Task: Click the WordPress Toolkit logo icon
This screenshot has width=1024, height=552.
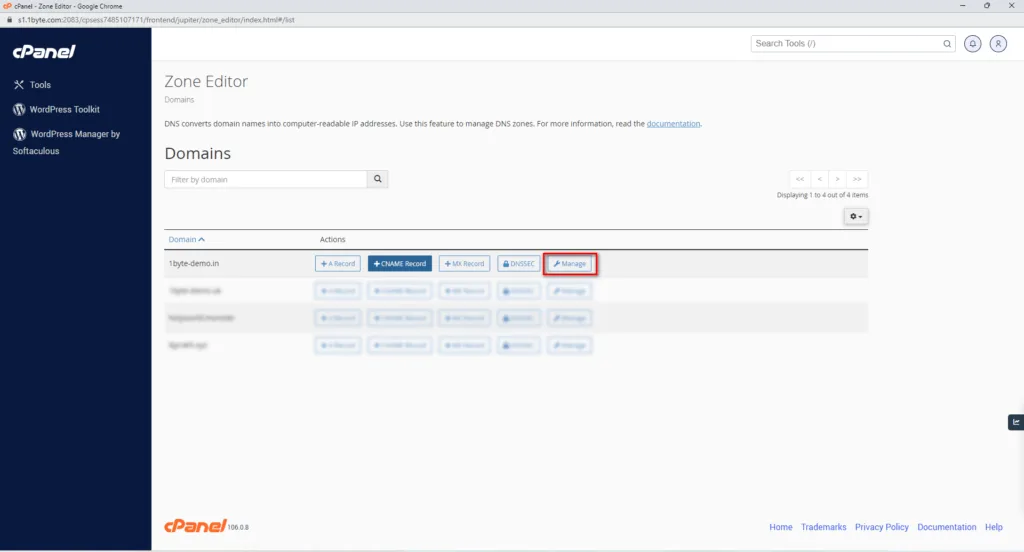Action: pyautogui.click(x=19, y=110)
